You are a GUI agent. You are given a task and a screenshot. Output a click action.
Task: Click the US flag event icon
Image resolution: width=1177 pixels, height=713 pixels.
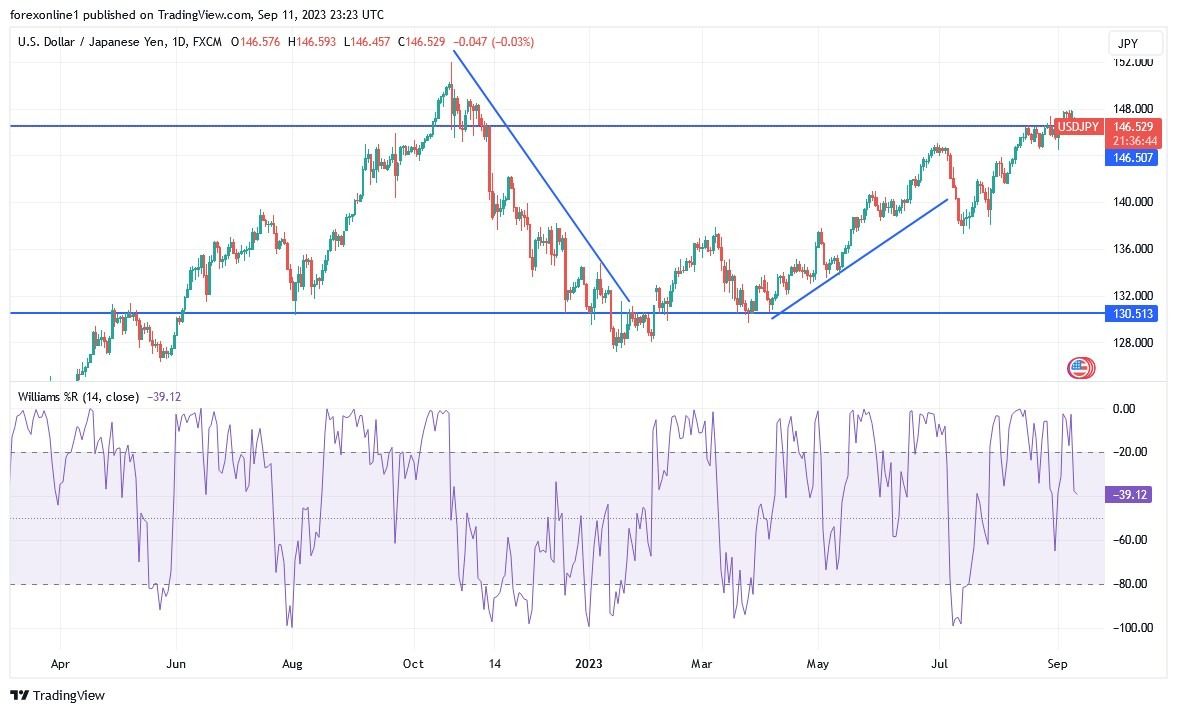(x=1079, y=368)
